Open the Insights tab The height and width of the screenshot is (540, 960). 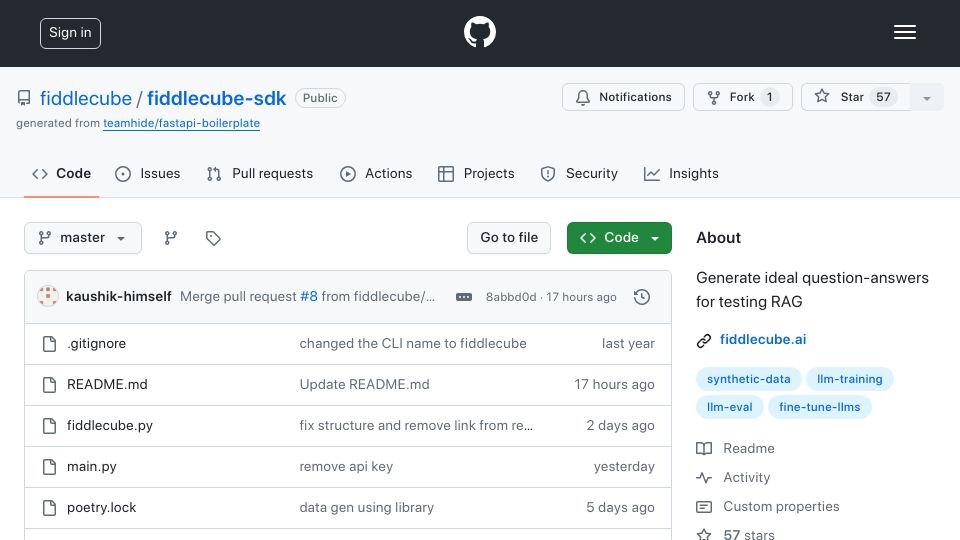pyautogui.click(x=681, y=174)
